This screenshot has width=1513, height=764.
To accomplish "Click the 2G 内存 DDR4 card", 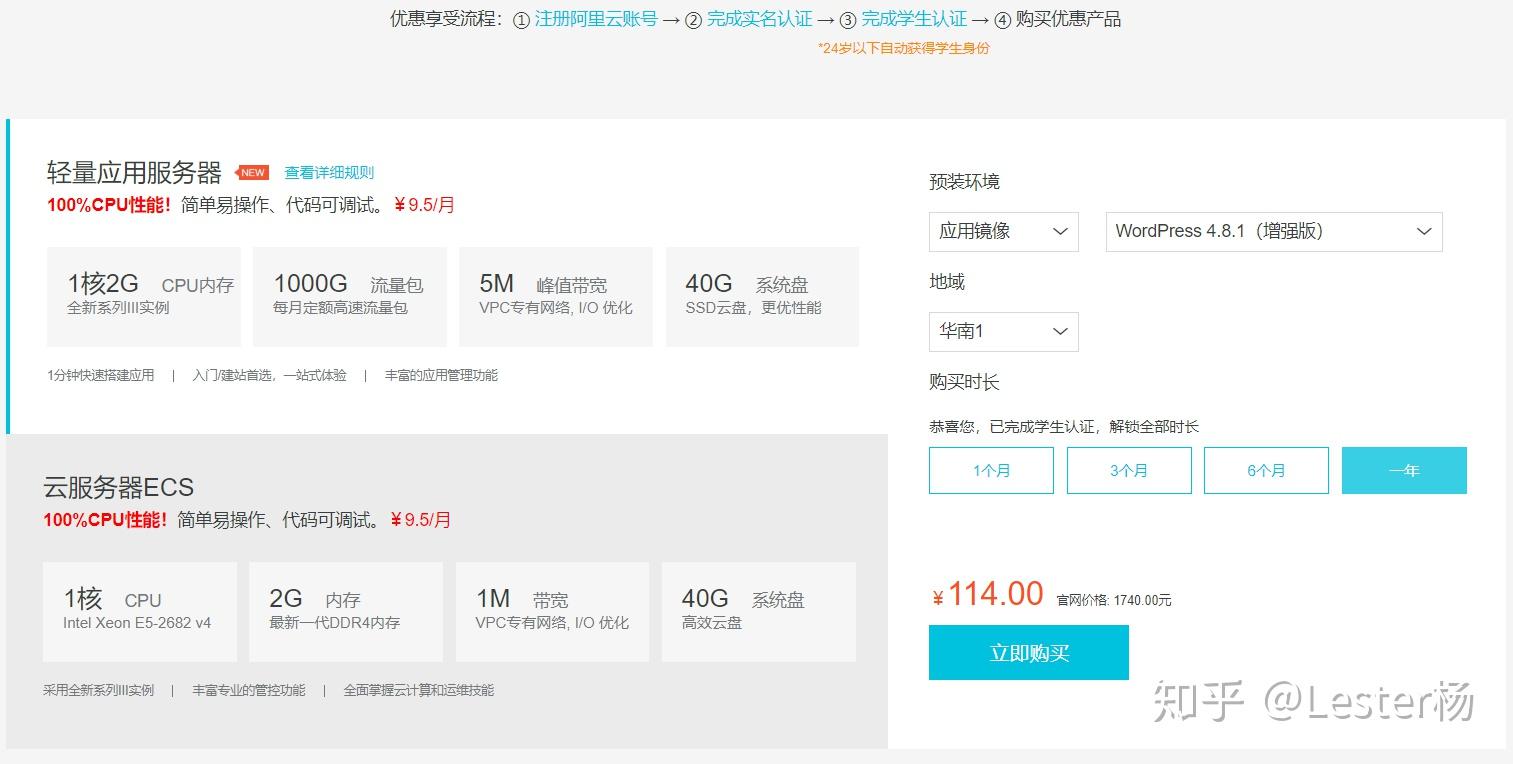I will [346, 612].
